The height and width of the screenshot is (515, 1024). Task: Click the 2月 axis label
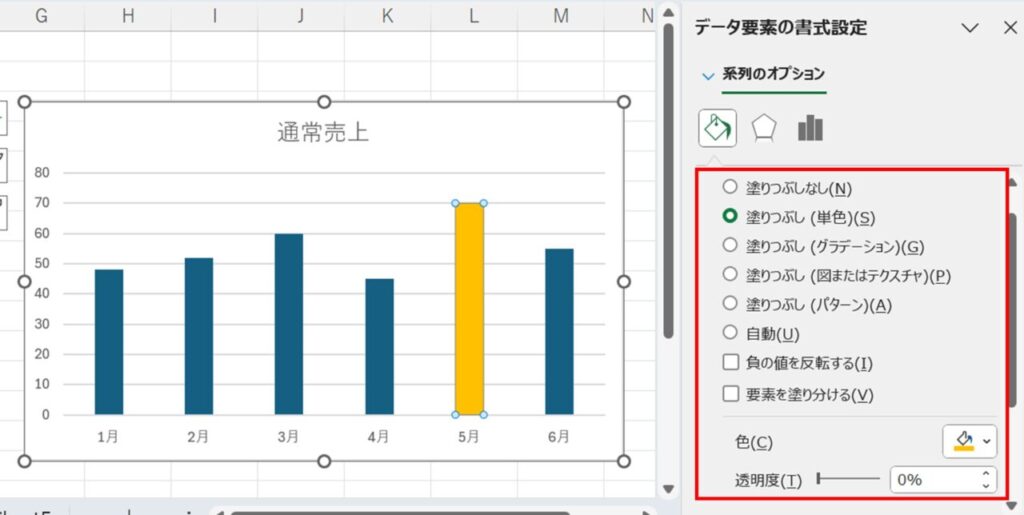point(198,437)
